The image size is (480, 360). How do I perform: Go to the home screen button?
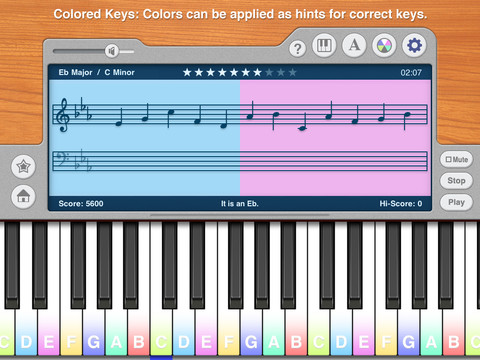23,196
